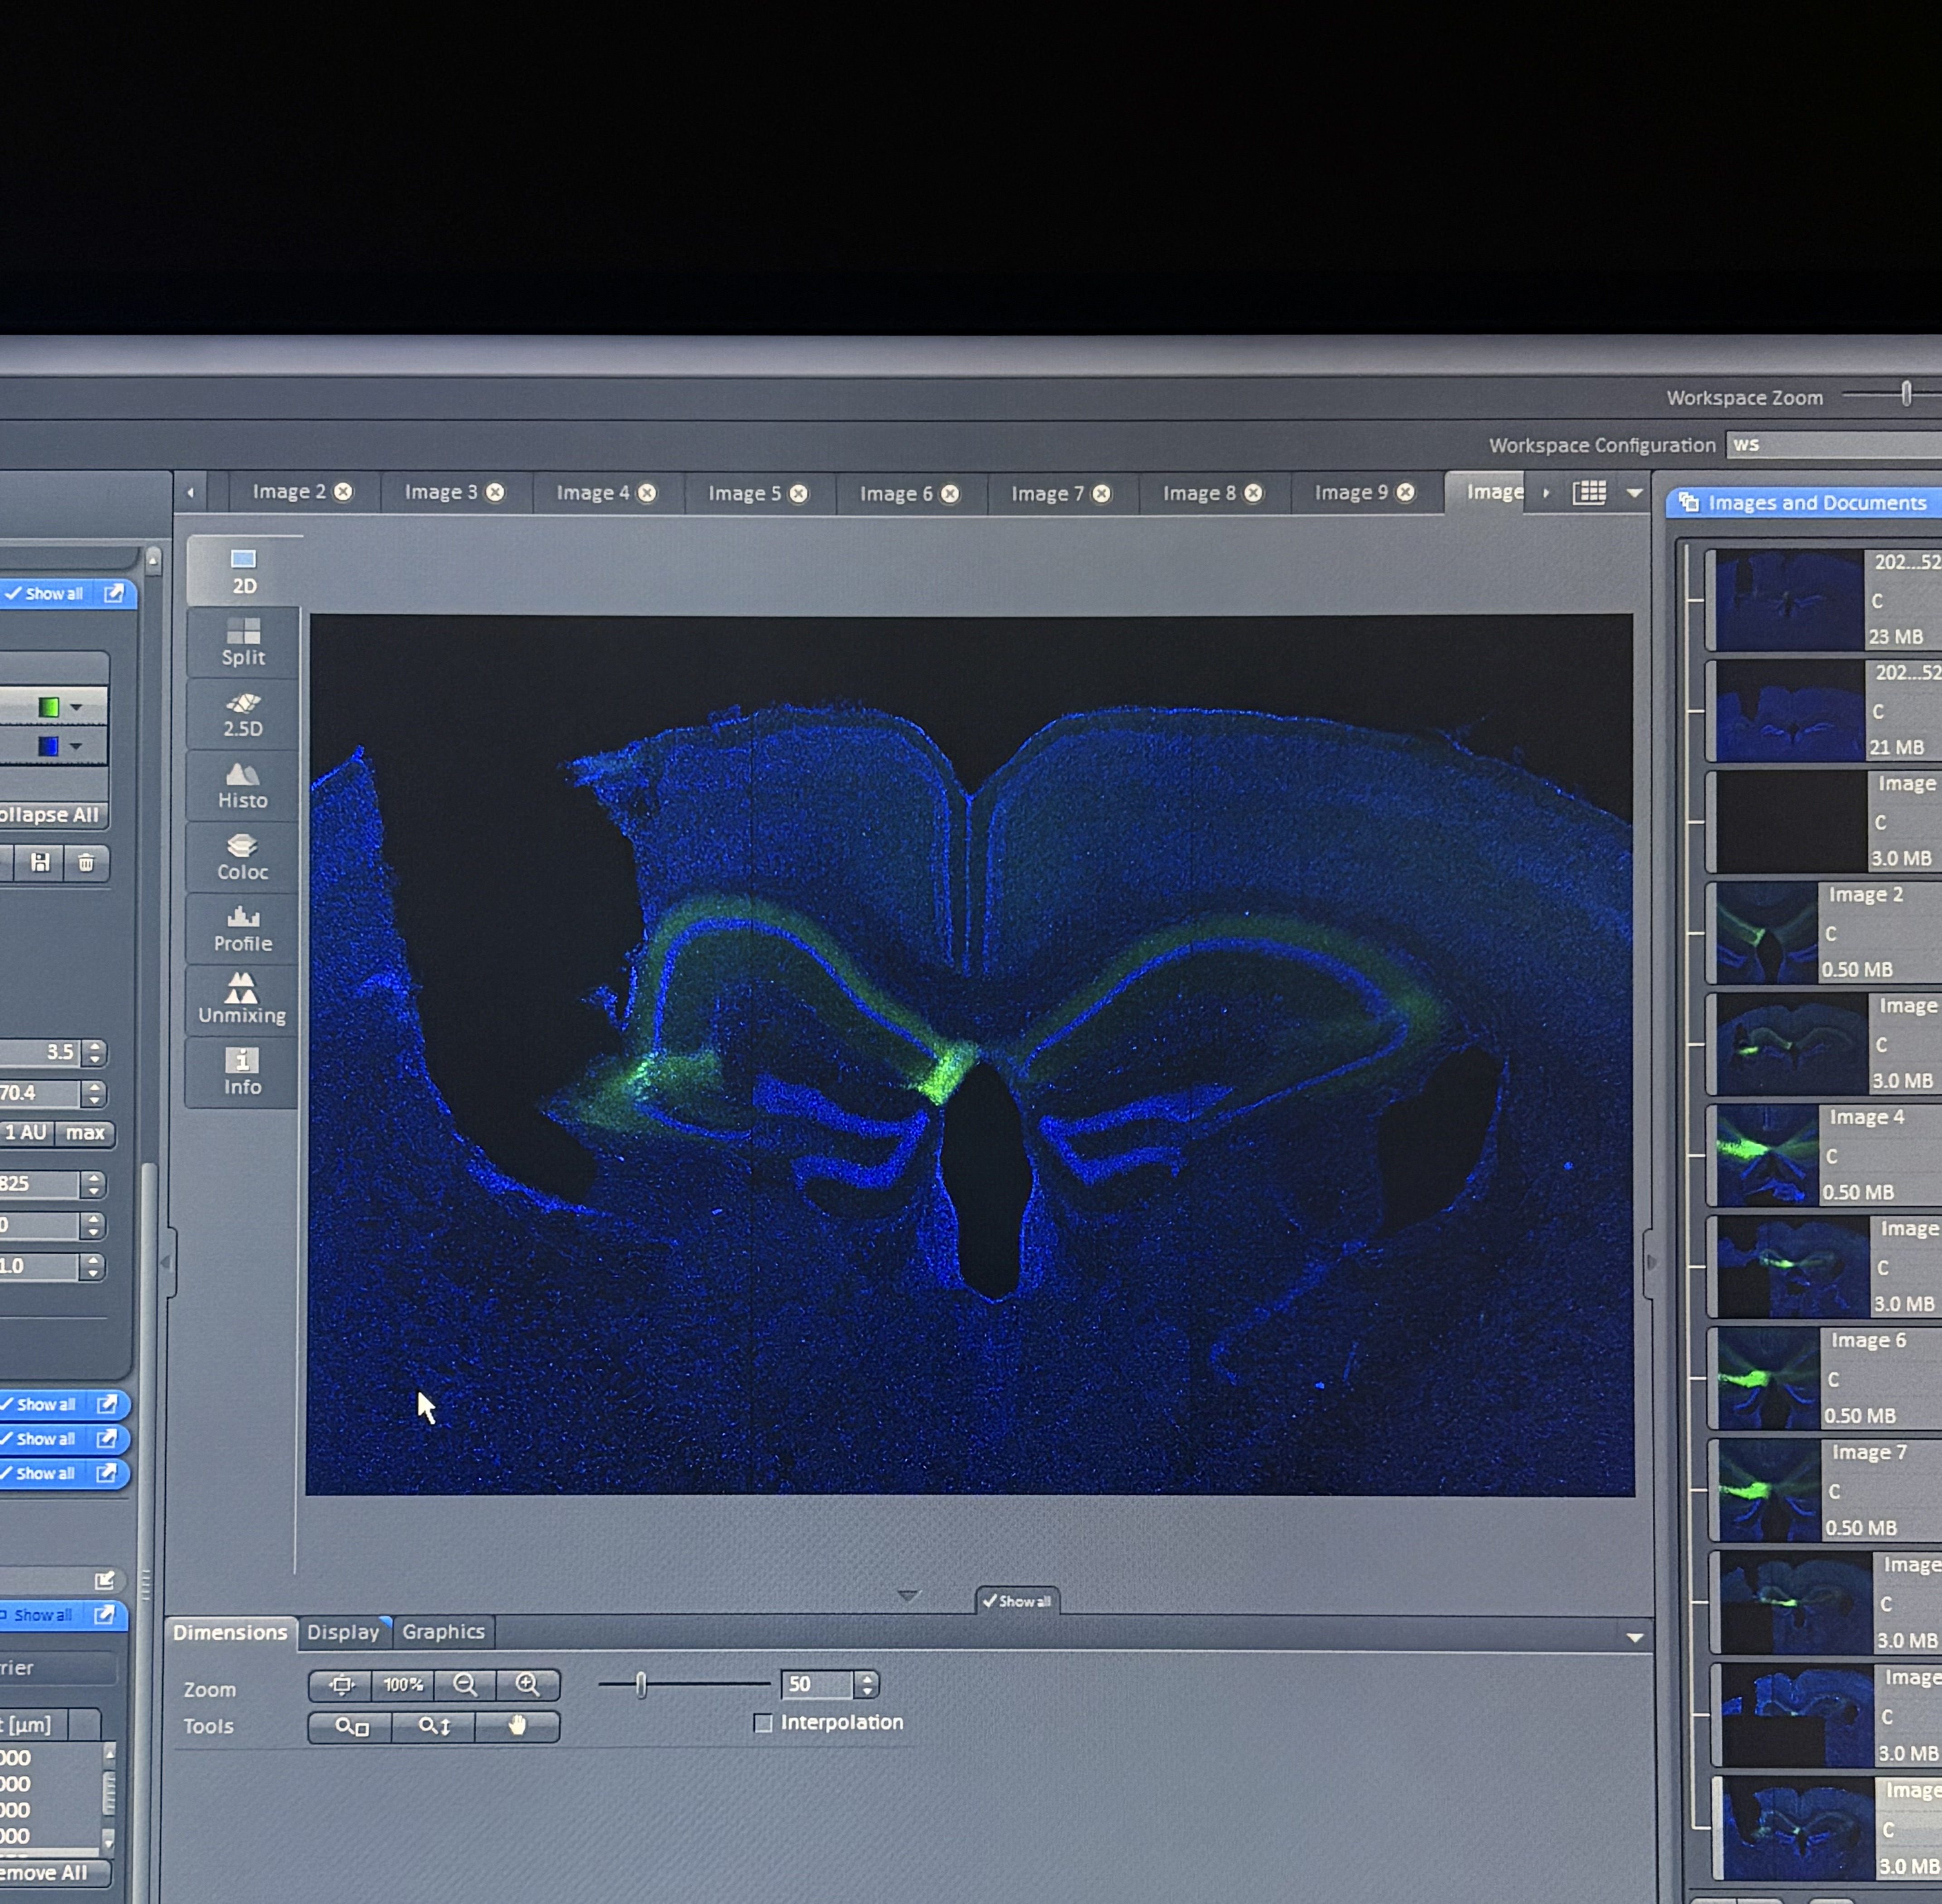Click the trash delete icon in left panel

coord(86,862)
